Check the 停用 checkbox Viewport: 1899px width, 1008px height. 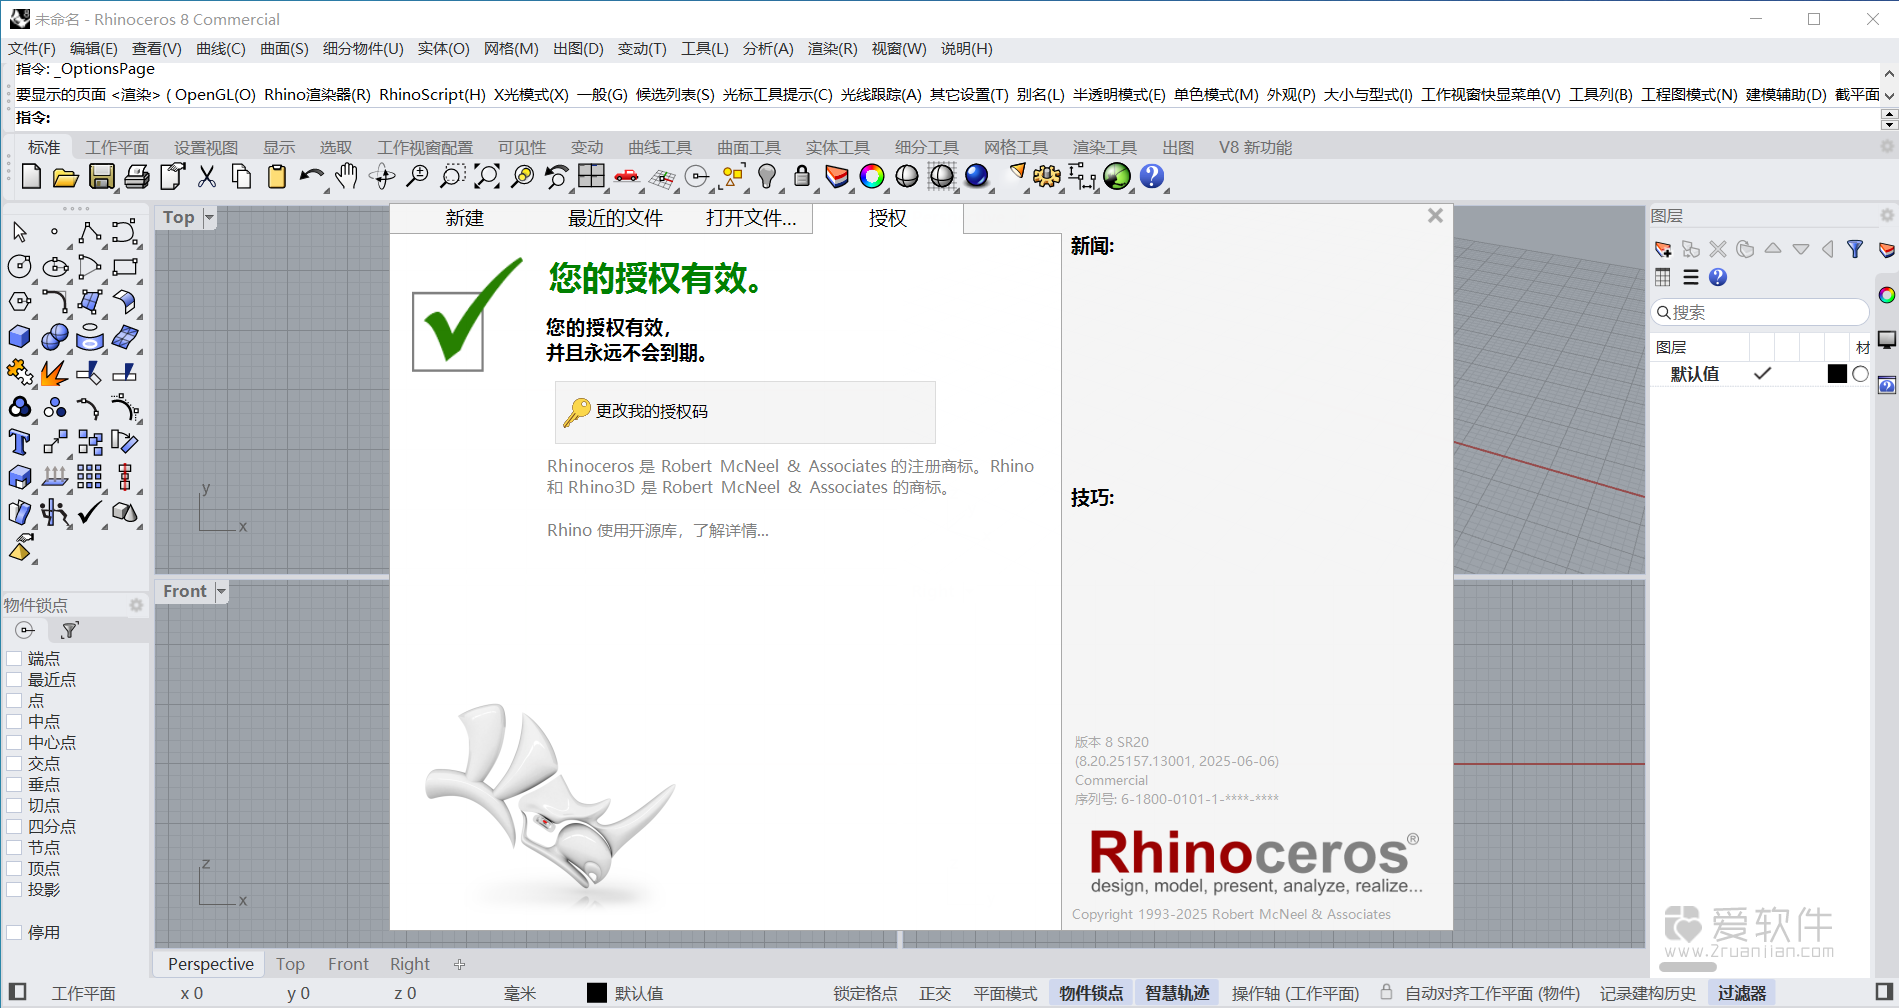[14, 932]
